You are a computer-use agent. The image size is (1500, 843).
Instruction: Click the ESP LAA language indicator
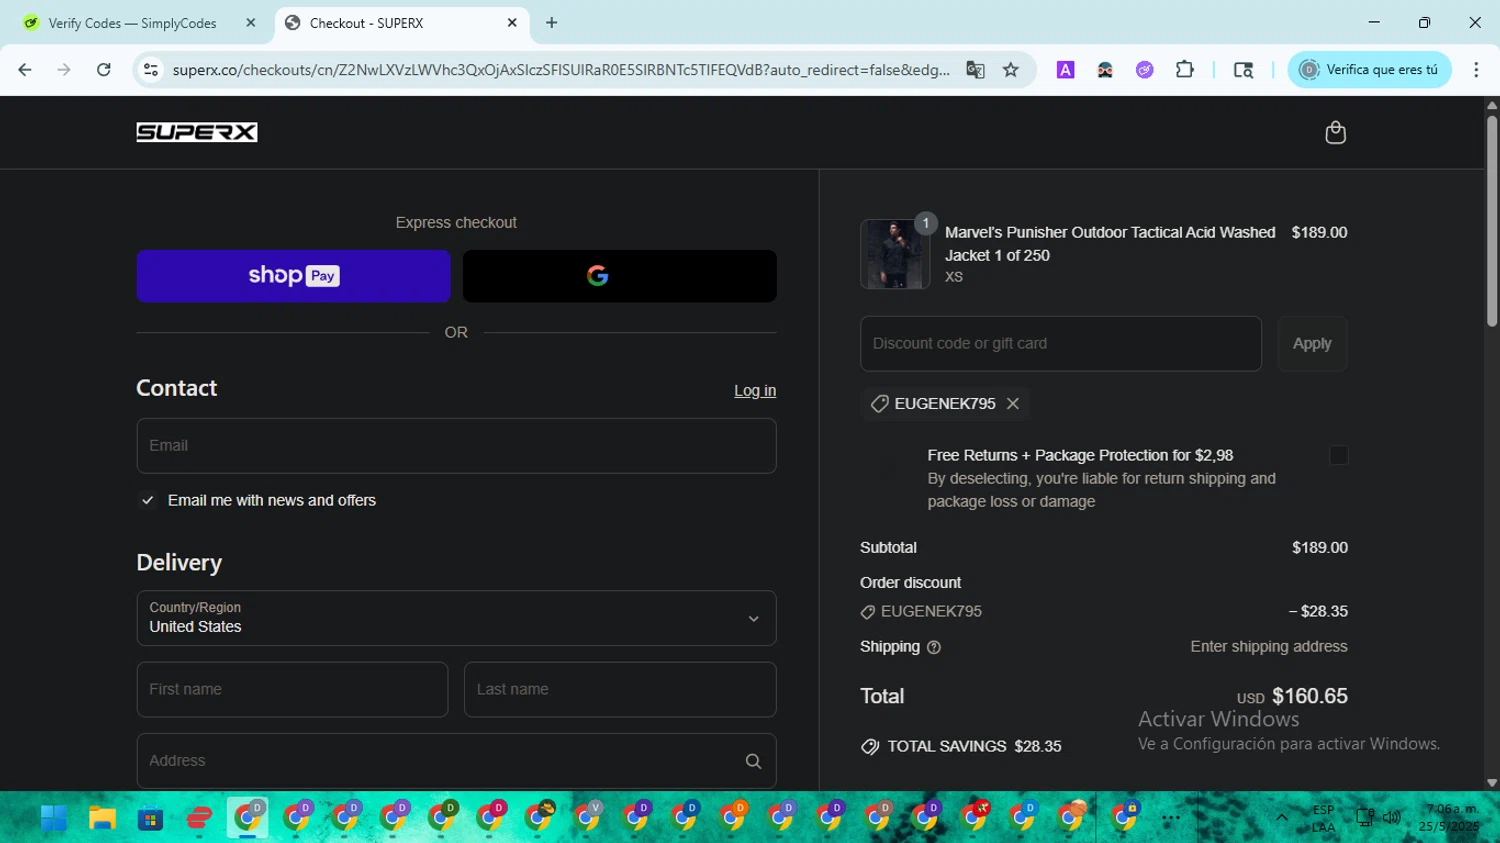(x=1323, y=818)
